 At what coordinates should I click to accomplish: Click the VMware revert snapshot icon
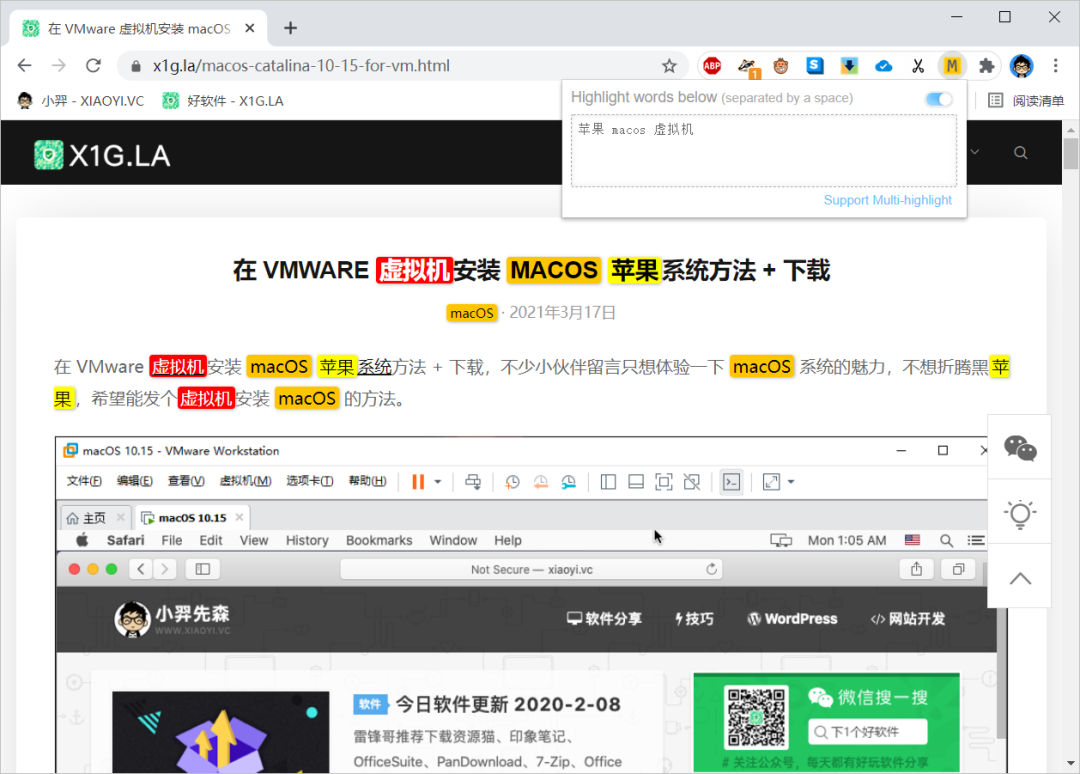pos(541,482)
